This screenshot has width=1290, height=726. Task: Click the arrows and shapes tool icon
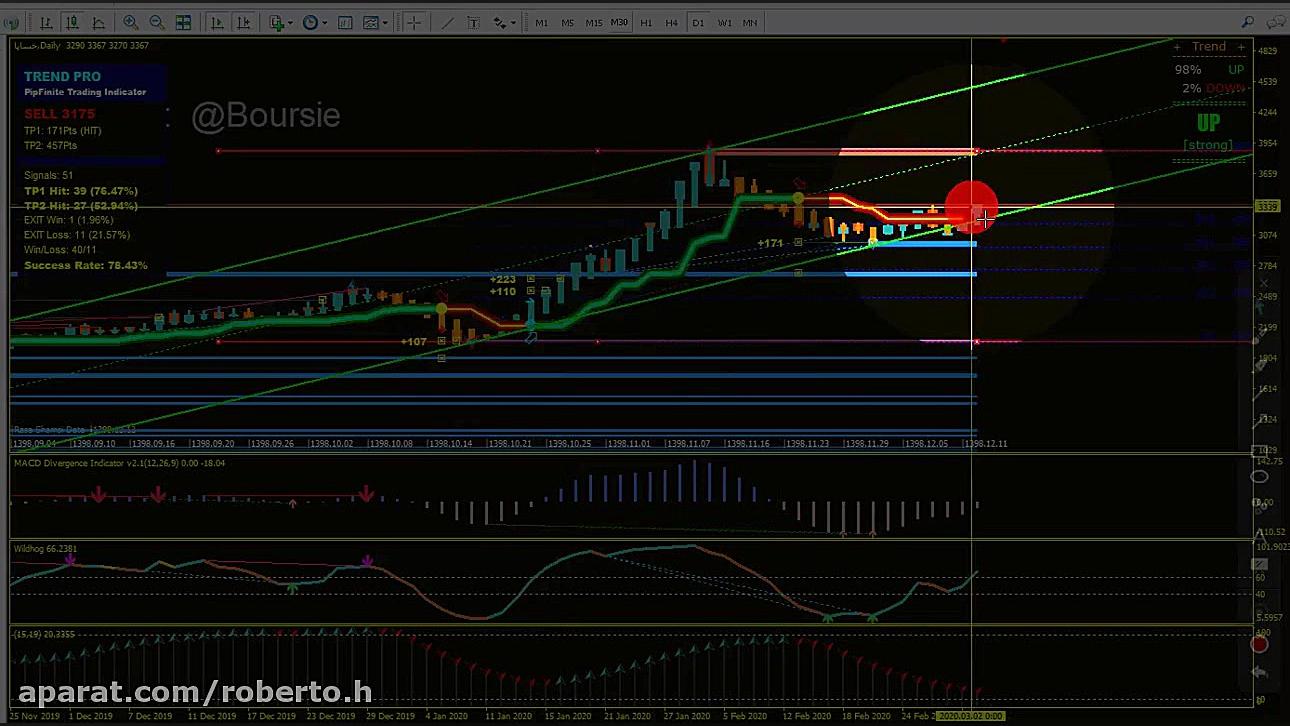pyautogui.click(x=499, y=22)
